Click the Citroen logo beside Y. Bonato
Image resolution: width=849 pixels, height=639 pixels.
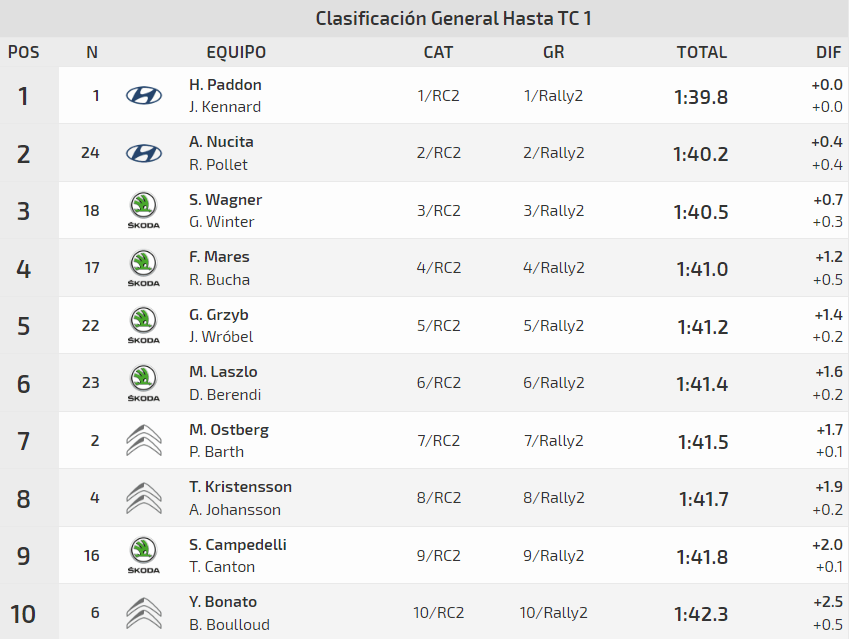tap(143, 613)
